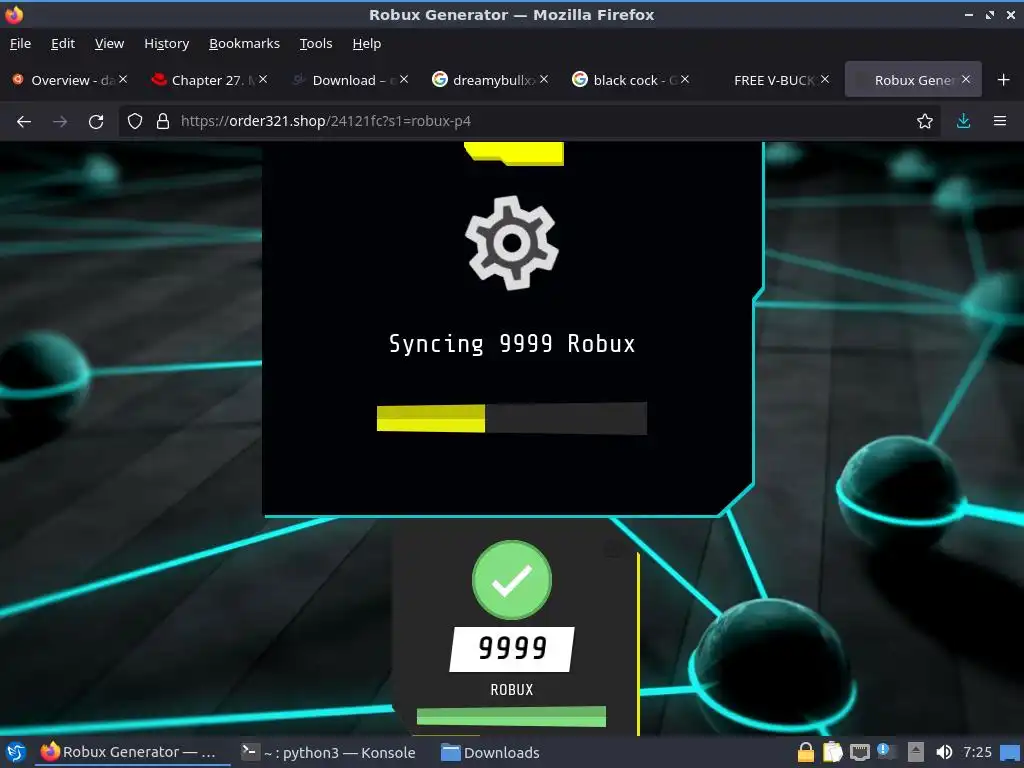Go back to the previous page
The image size is (1024, 768).
[24, 121]
